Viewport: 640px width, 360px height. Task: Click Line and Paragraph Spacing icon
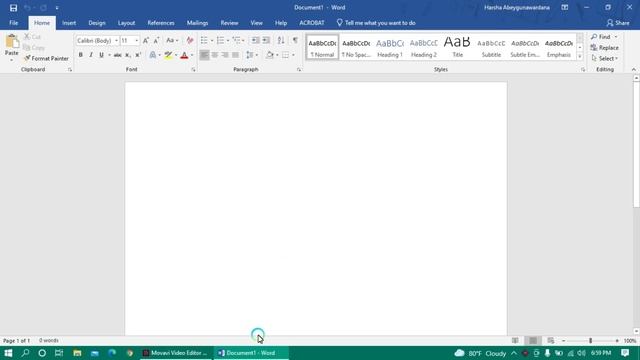[x=250, y=55]
